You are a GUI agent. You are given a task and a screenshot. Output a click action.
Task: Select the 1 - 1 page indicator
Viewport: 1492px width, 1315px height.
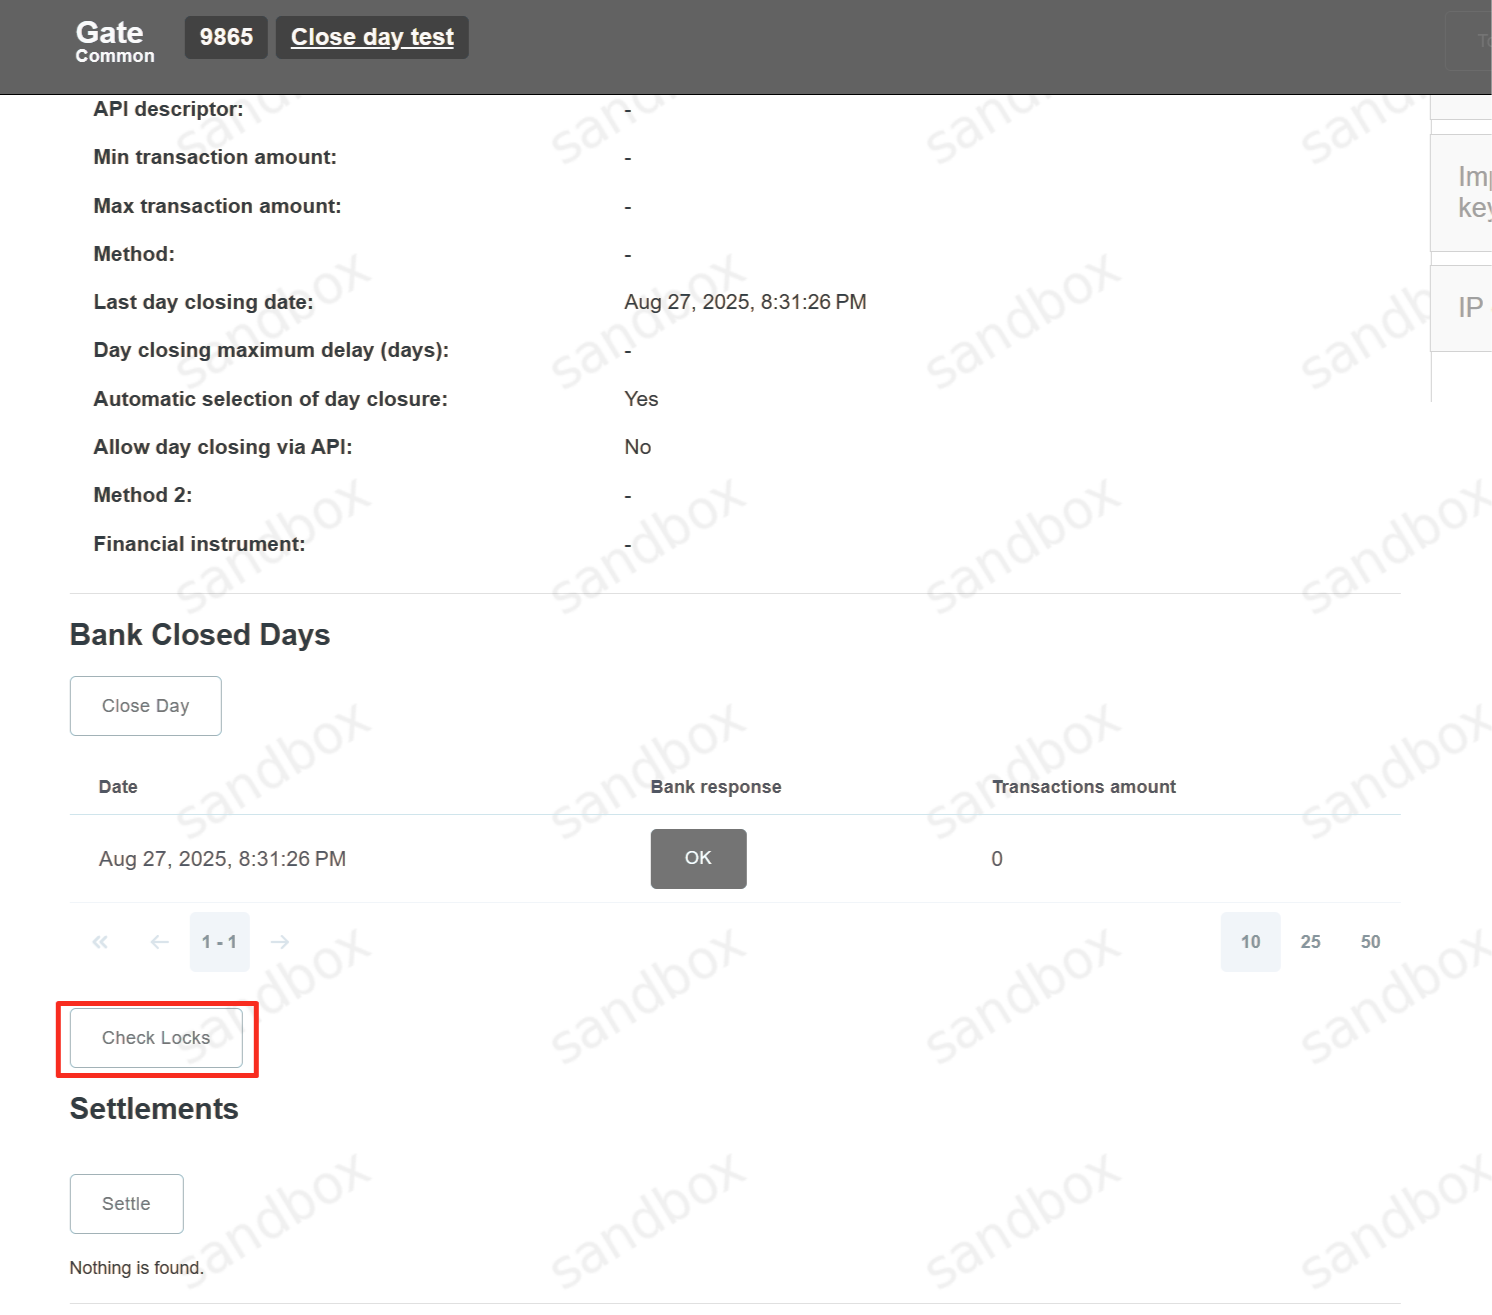coord(220,942)
